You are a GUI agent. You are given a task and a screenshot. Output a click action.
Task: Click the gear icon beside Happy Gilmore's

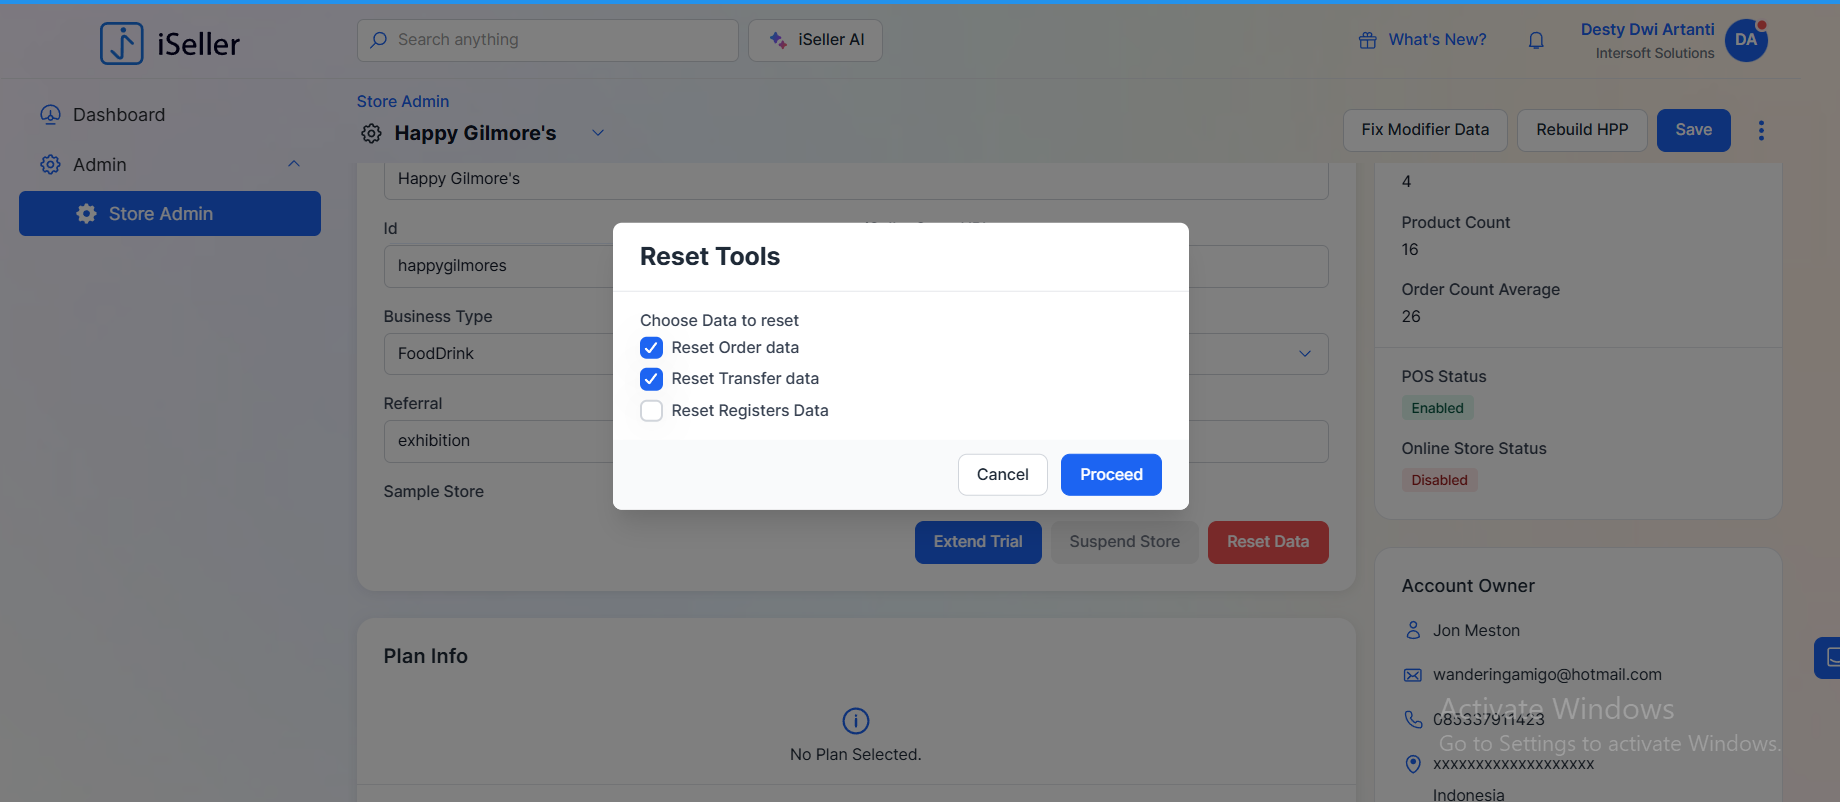pos(371,133)
